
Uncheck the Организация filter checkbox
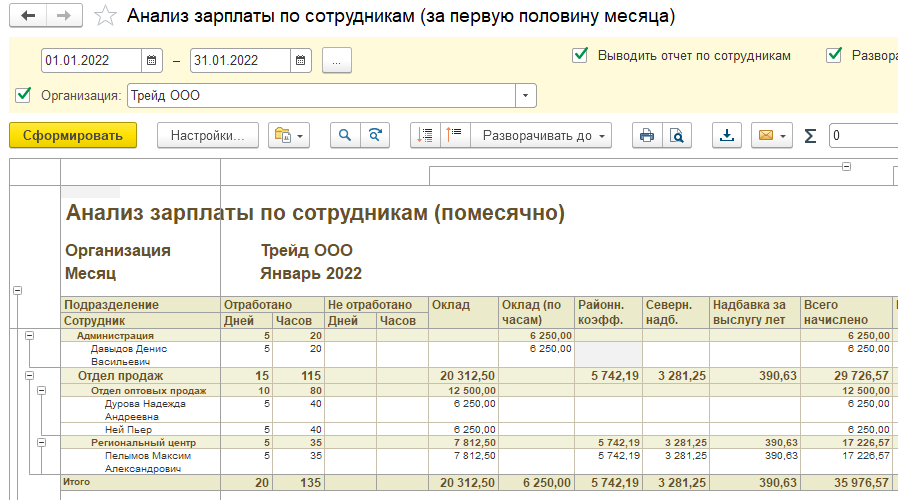[x=24, y=95]
